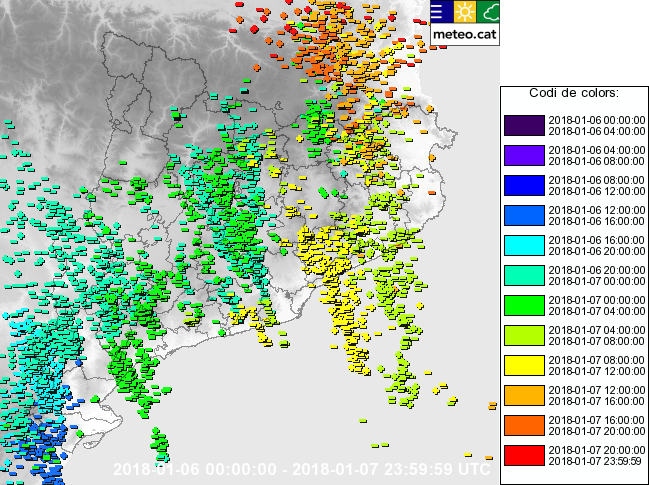
Task: Choose the yellow 08:00–12:00 legend swatch
Action: pyautogui.click(x=525, y=365)
